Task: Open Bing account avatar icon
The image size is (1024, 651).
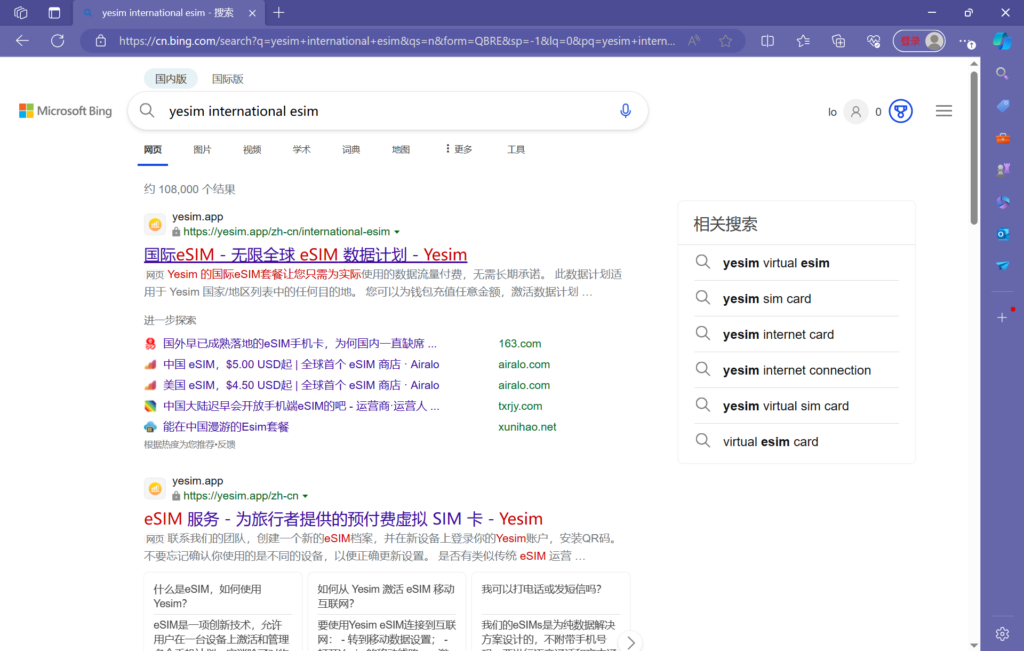Action: (856, 112)
